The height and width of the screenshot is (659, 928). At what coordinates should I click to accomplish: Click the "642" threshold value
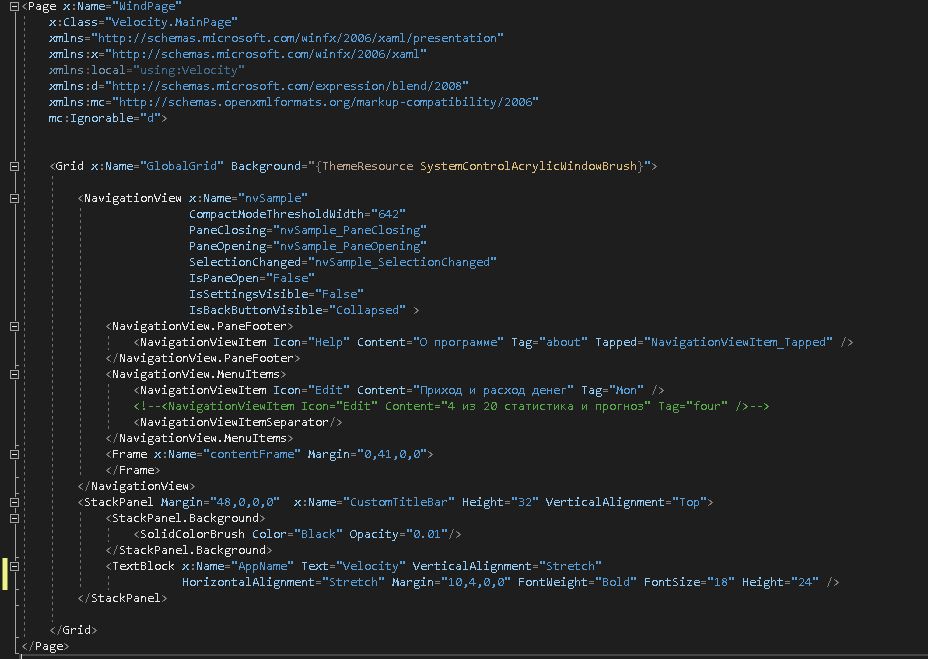388,214
